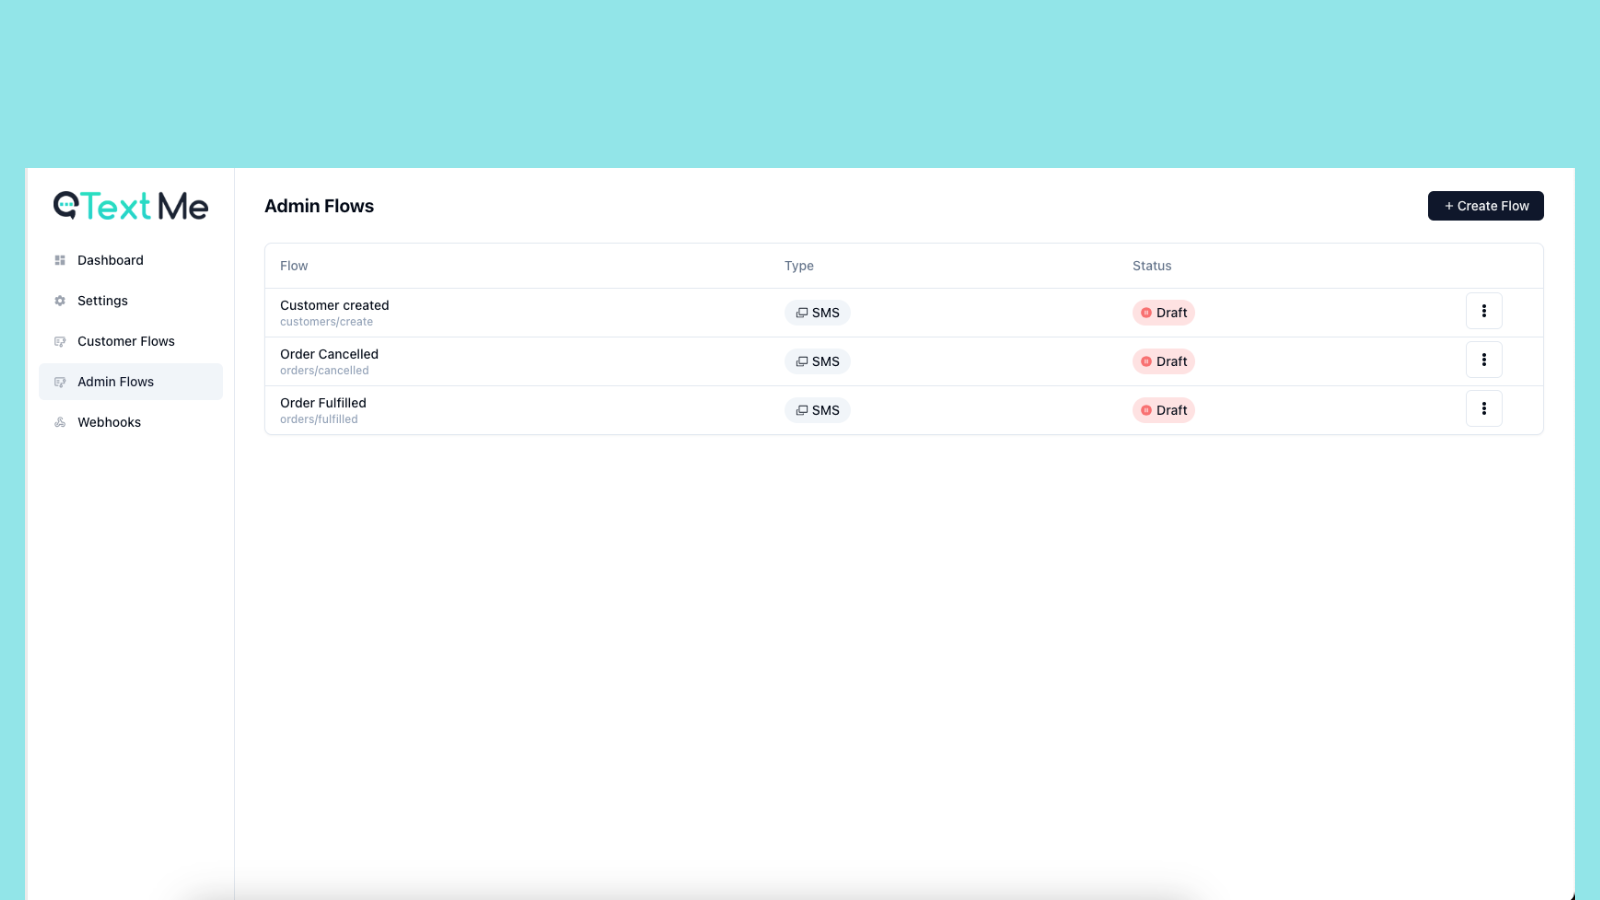Click the SMS icon in Order Fulfilled row
Screen dimensions: 1600x900
click(802, 410)
